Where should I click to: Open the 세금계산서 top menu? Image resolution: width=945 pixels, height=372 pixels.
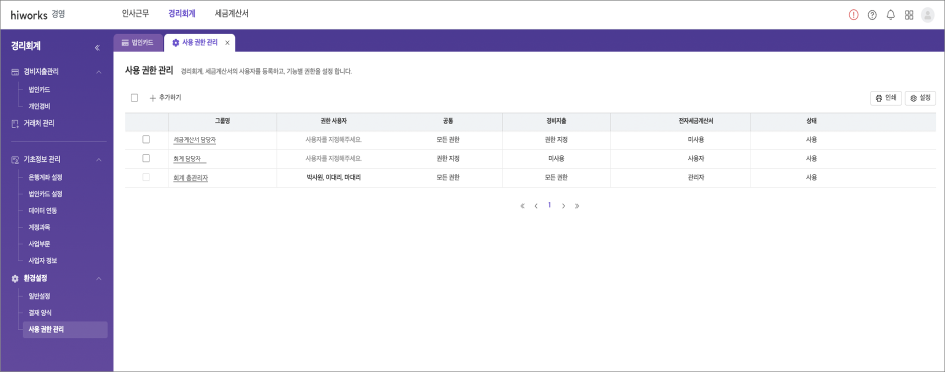click(x=231, y=14)
